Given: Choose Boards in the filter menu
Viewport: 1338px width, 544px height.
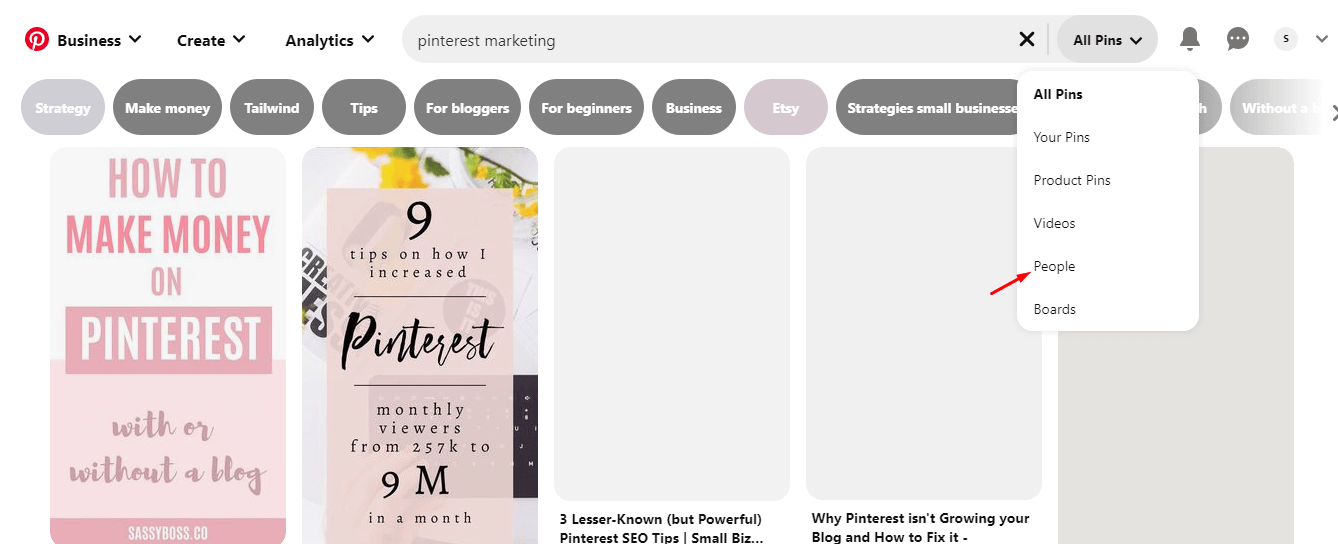Looking at the screenshot, I should tap(1054, 309).
